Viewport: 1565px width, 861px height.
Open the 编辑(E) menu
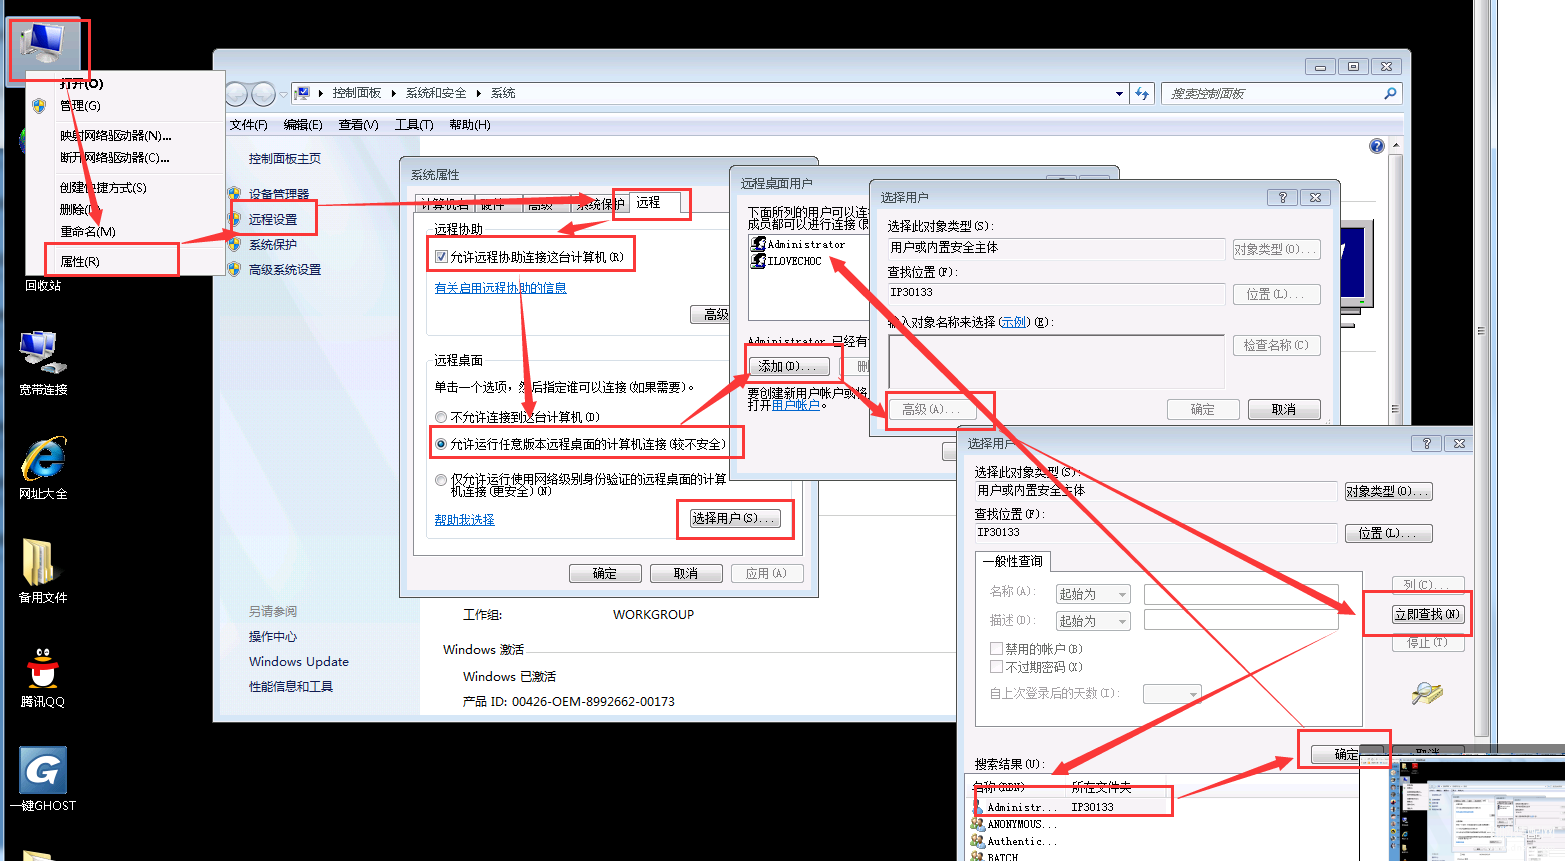tap(303, 125)
